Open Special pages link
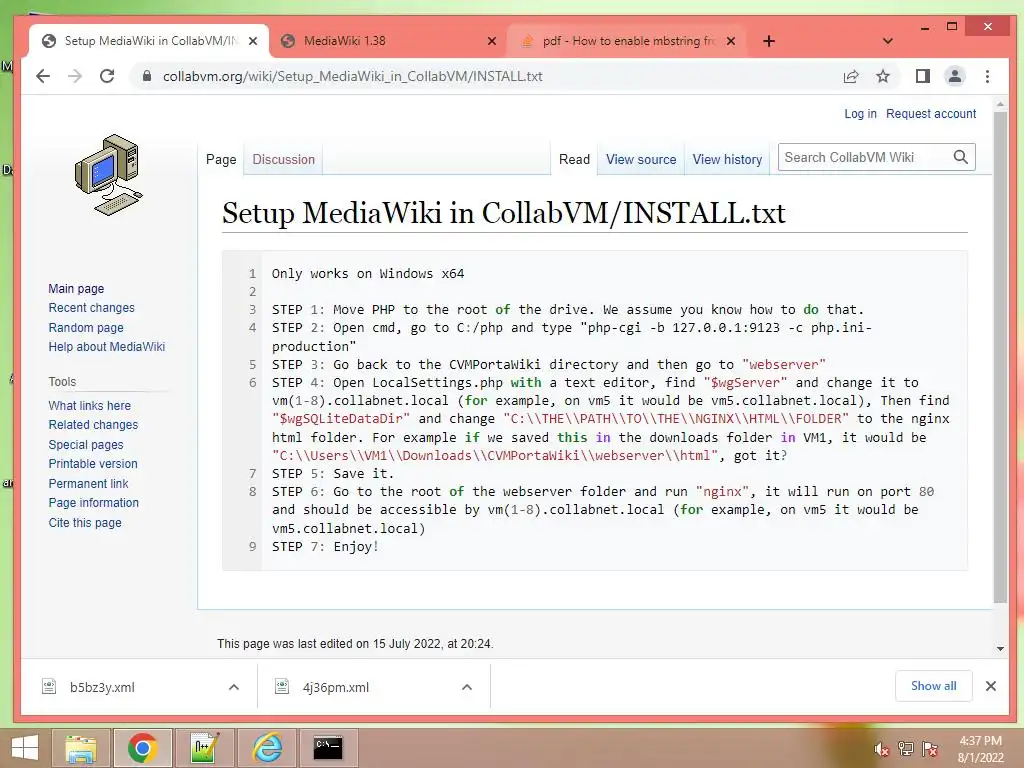The height and width of the screenshot is (768, 1024). [x=86, y=445]
